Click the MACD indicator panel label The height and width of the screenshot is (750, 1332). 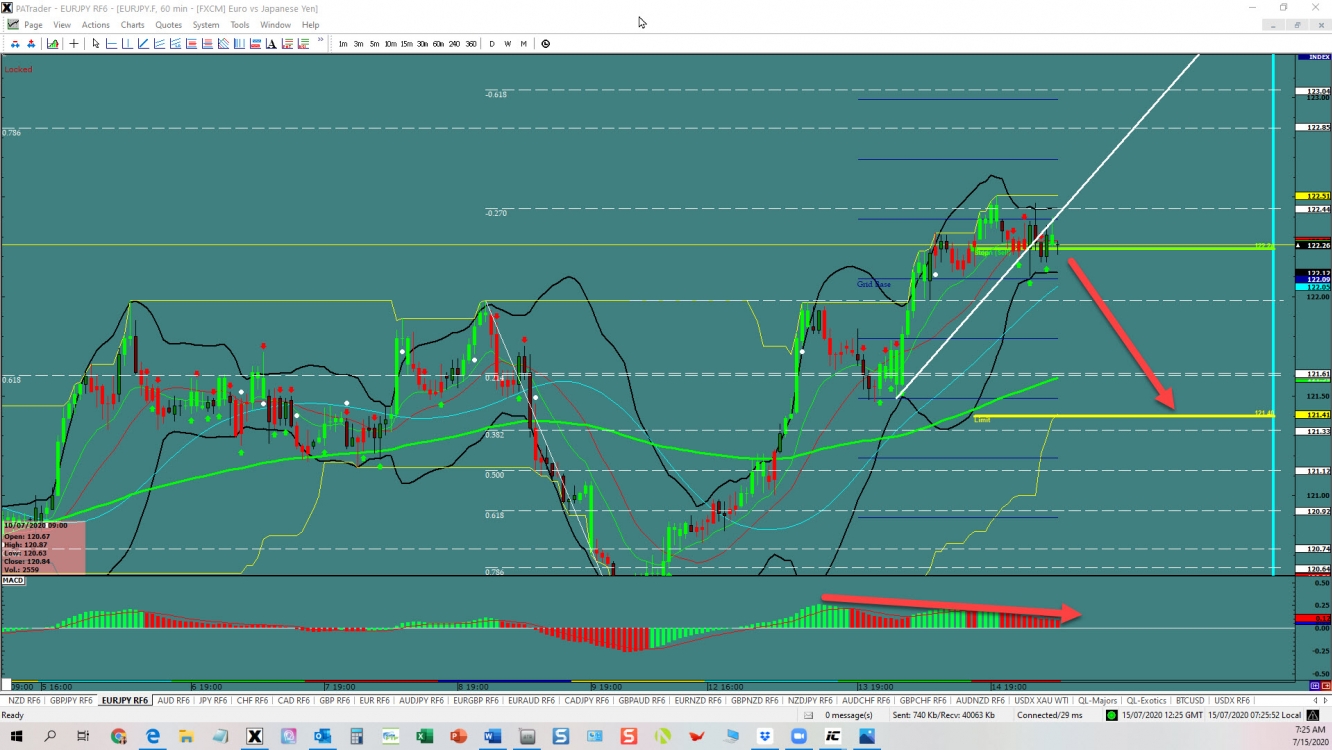(x=13, y=580)
